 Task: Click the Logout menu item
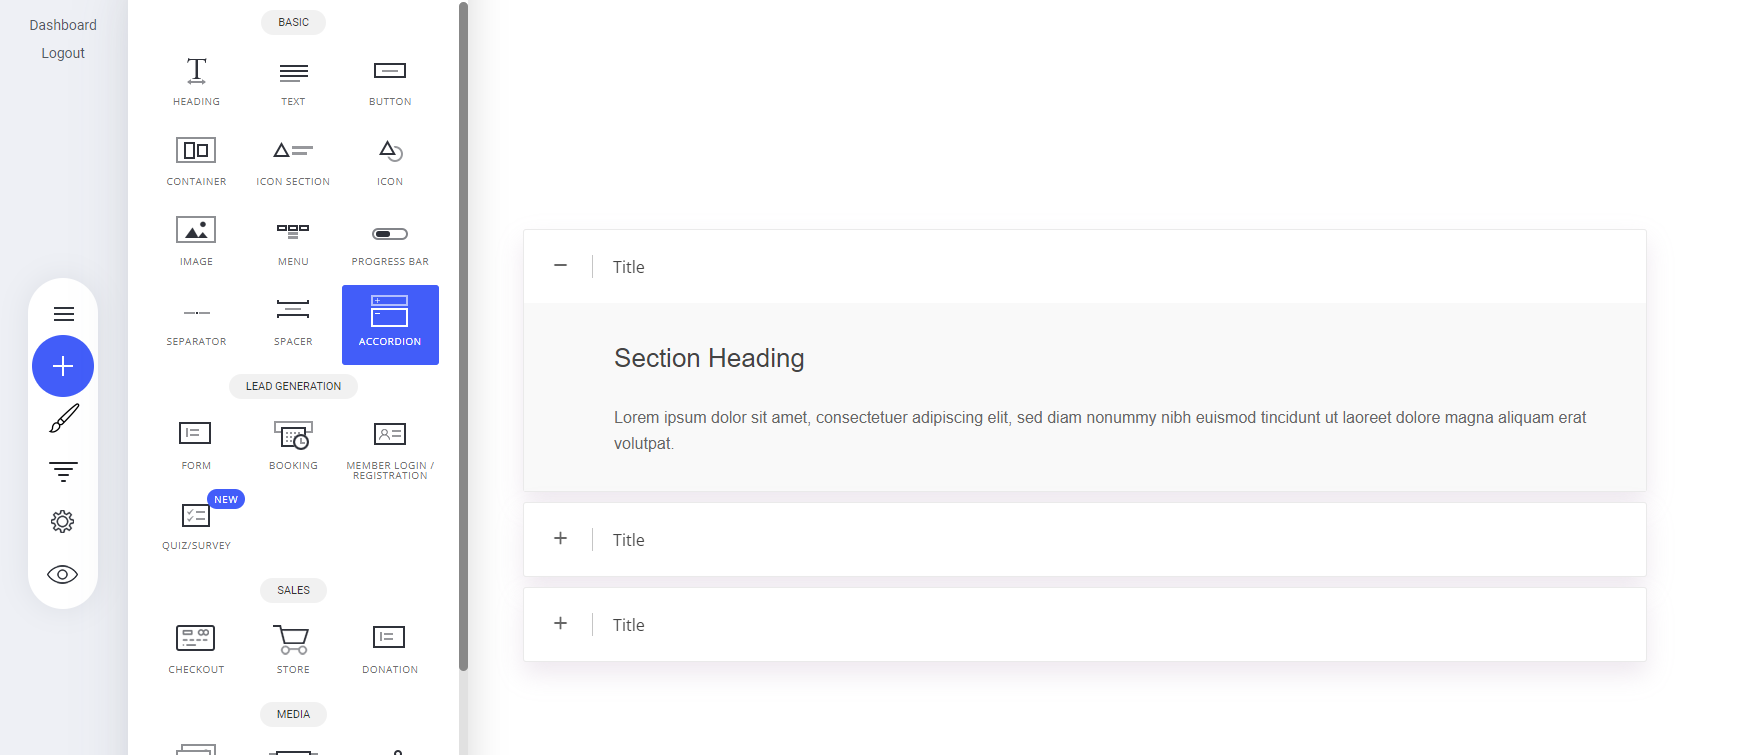pyautogui.click(x=63, y=53)
